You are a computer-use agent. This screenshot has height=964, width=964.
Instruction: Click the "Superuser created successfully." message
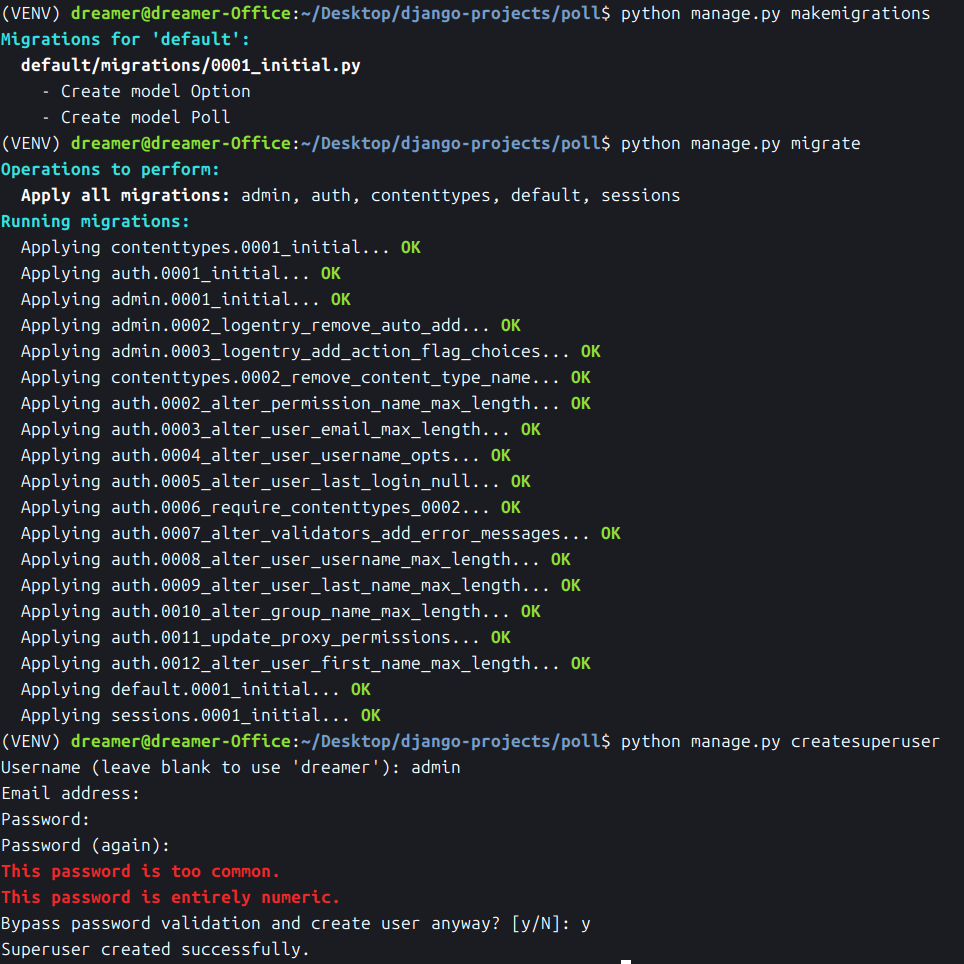(155, 950)
